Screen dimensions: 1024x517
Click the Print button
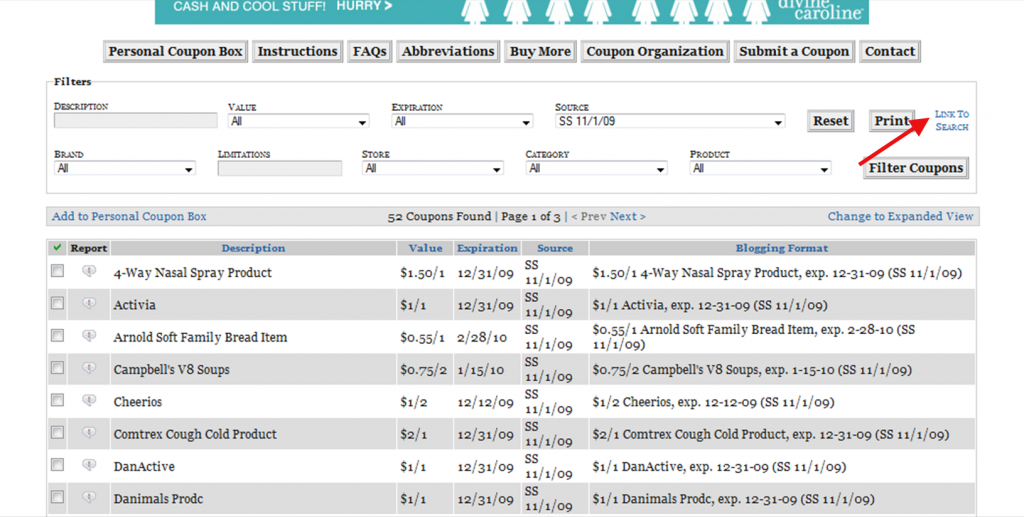click(892, 121)
